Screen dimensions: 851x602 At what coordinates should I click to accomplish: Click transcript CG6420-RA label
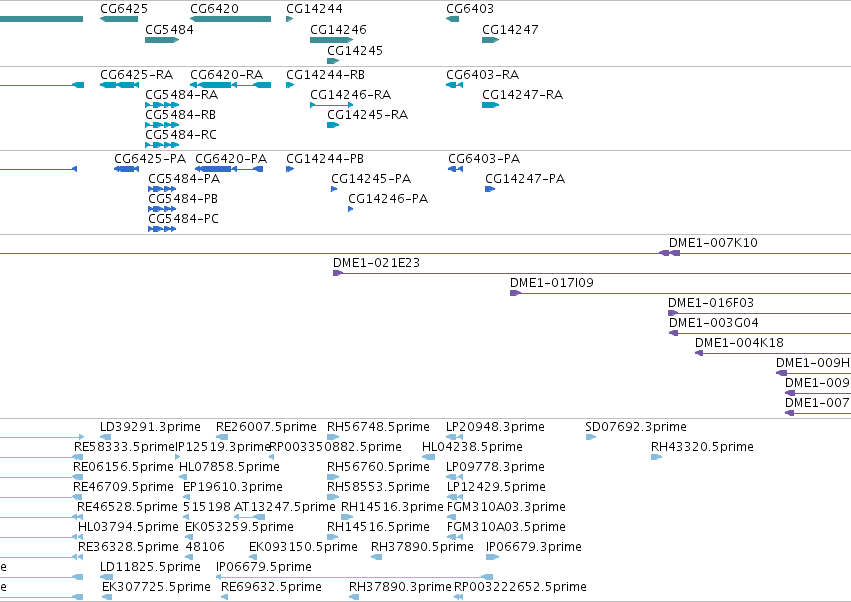[227, 74]
